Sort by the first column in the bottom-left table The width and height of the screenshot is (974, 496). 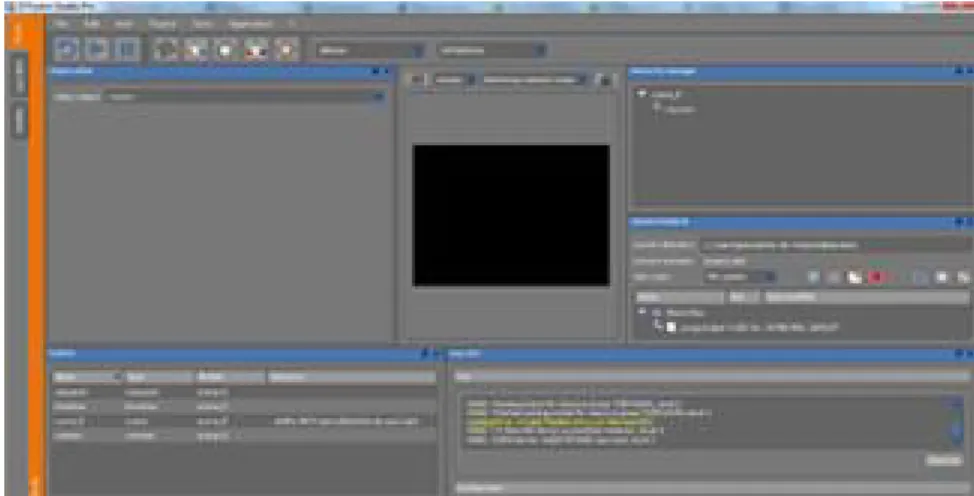coord(87,377)
